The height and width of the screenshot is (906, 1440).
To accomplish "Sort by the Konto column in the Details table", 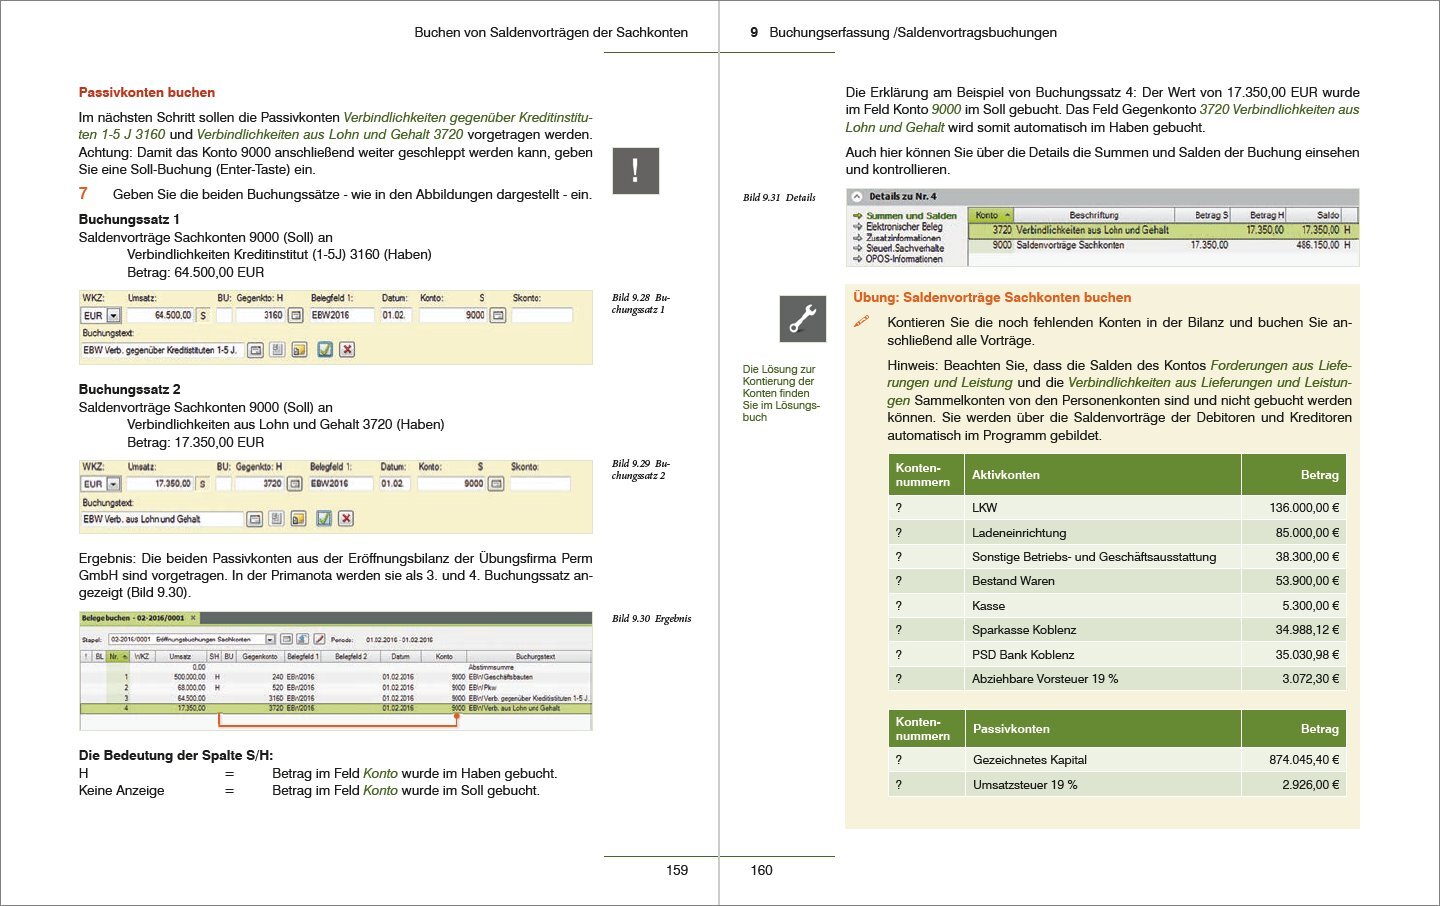I will click(992, 215).
